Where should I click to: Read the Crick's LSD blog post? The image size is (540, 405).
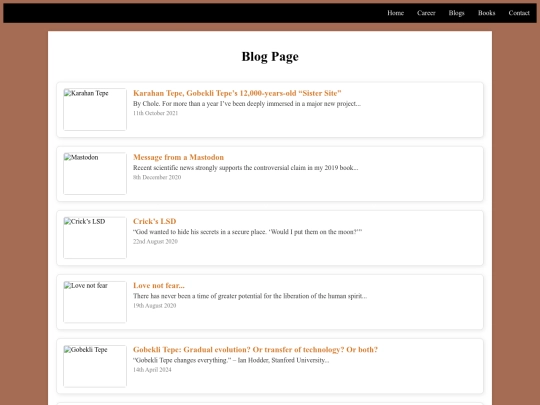tap(155, 221)
